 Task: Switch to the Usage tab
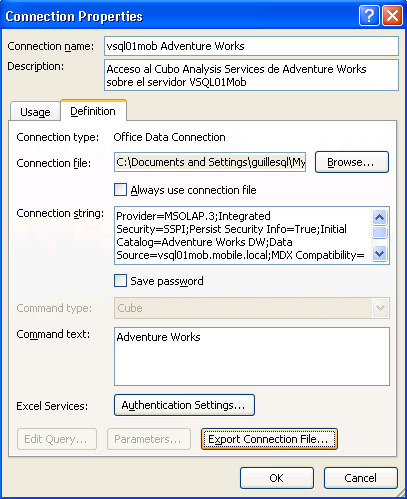[35, 112]
